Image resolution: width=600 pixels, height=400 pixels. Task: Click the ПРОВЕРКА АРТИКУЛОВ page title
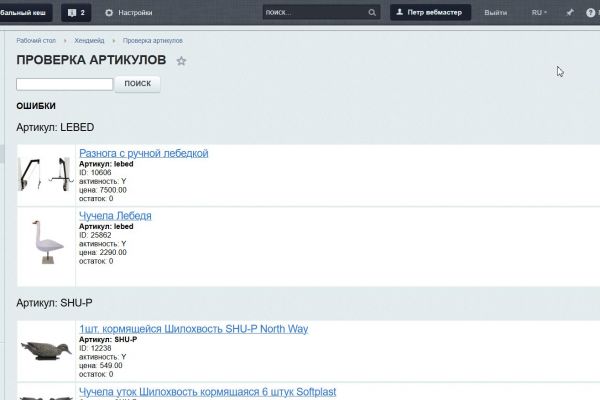click(x=91, y=60)
